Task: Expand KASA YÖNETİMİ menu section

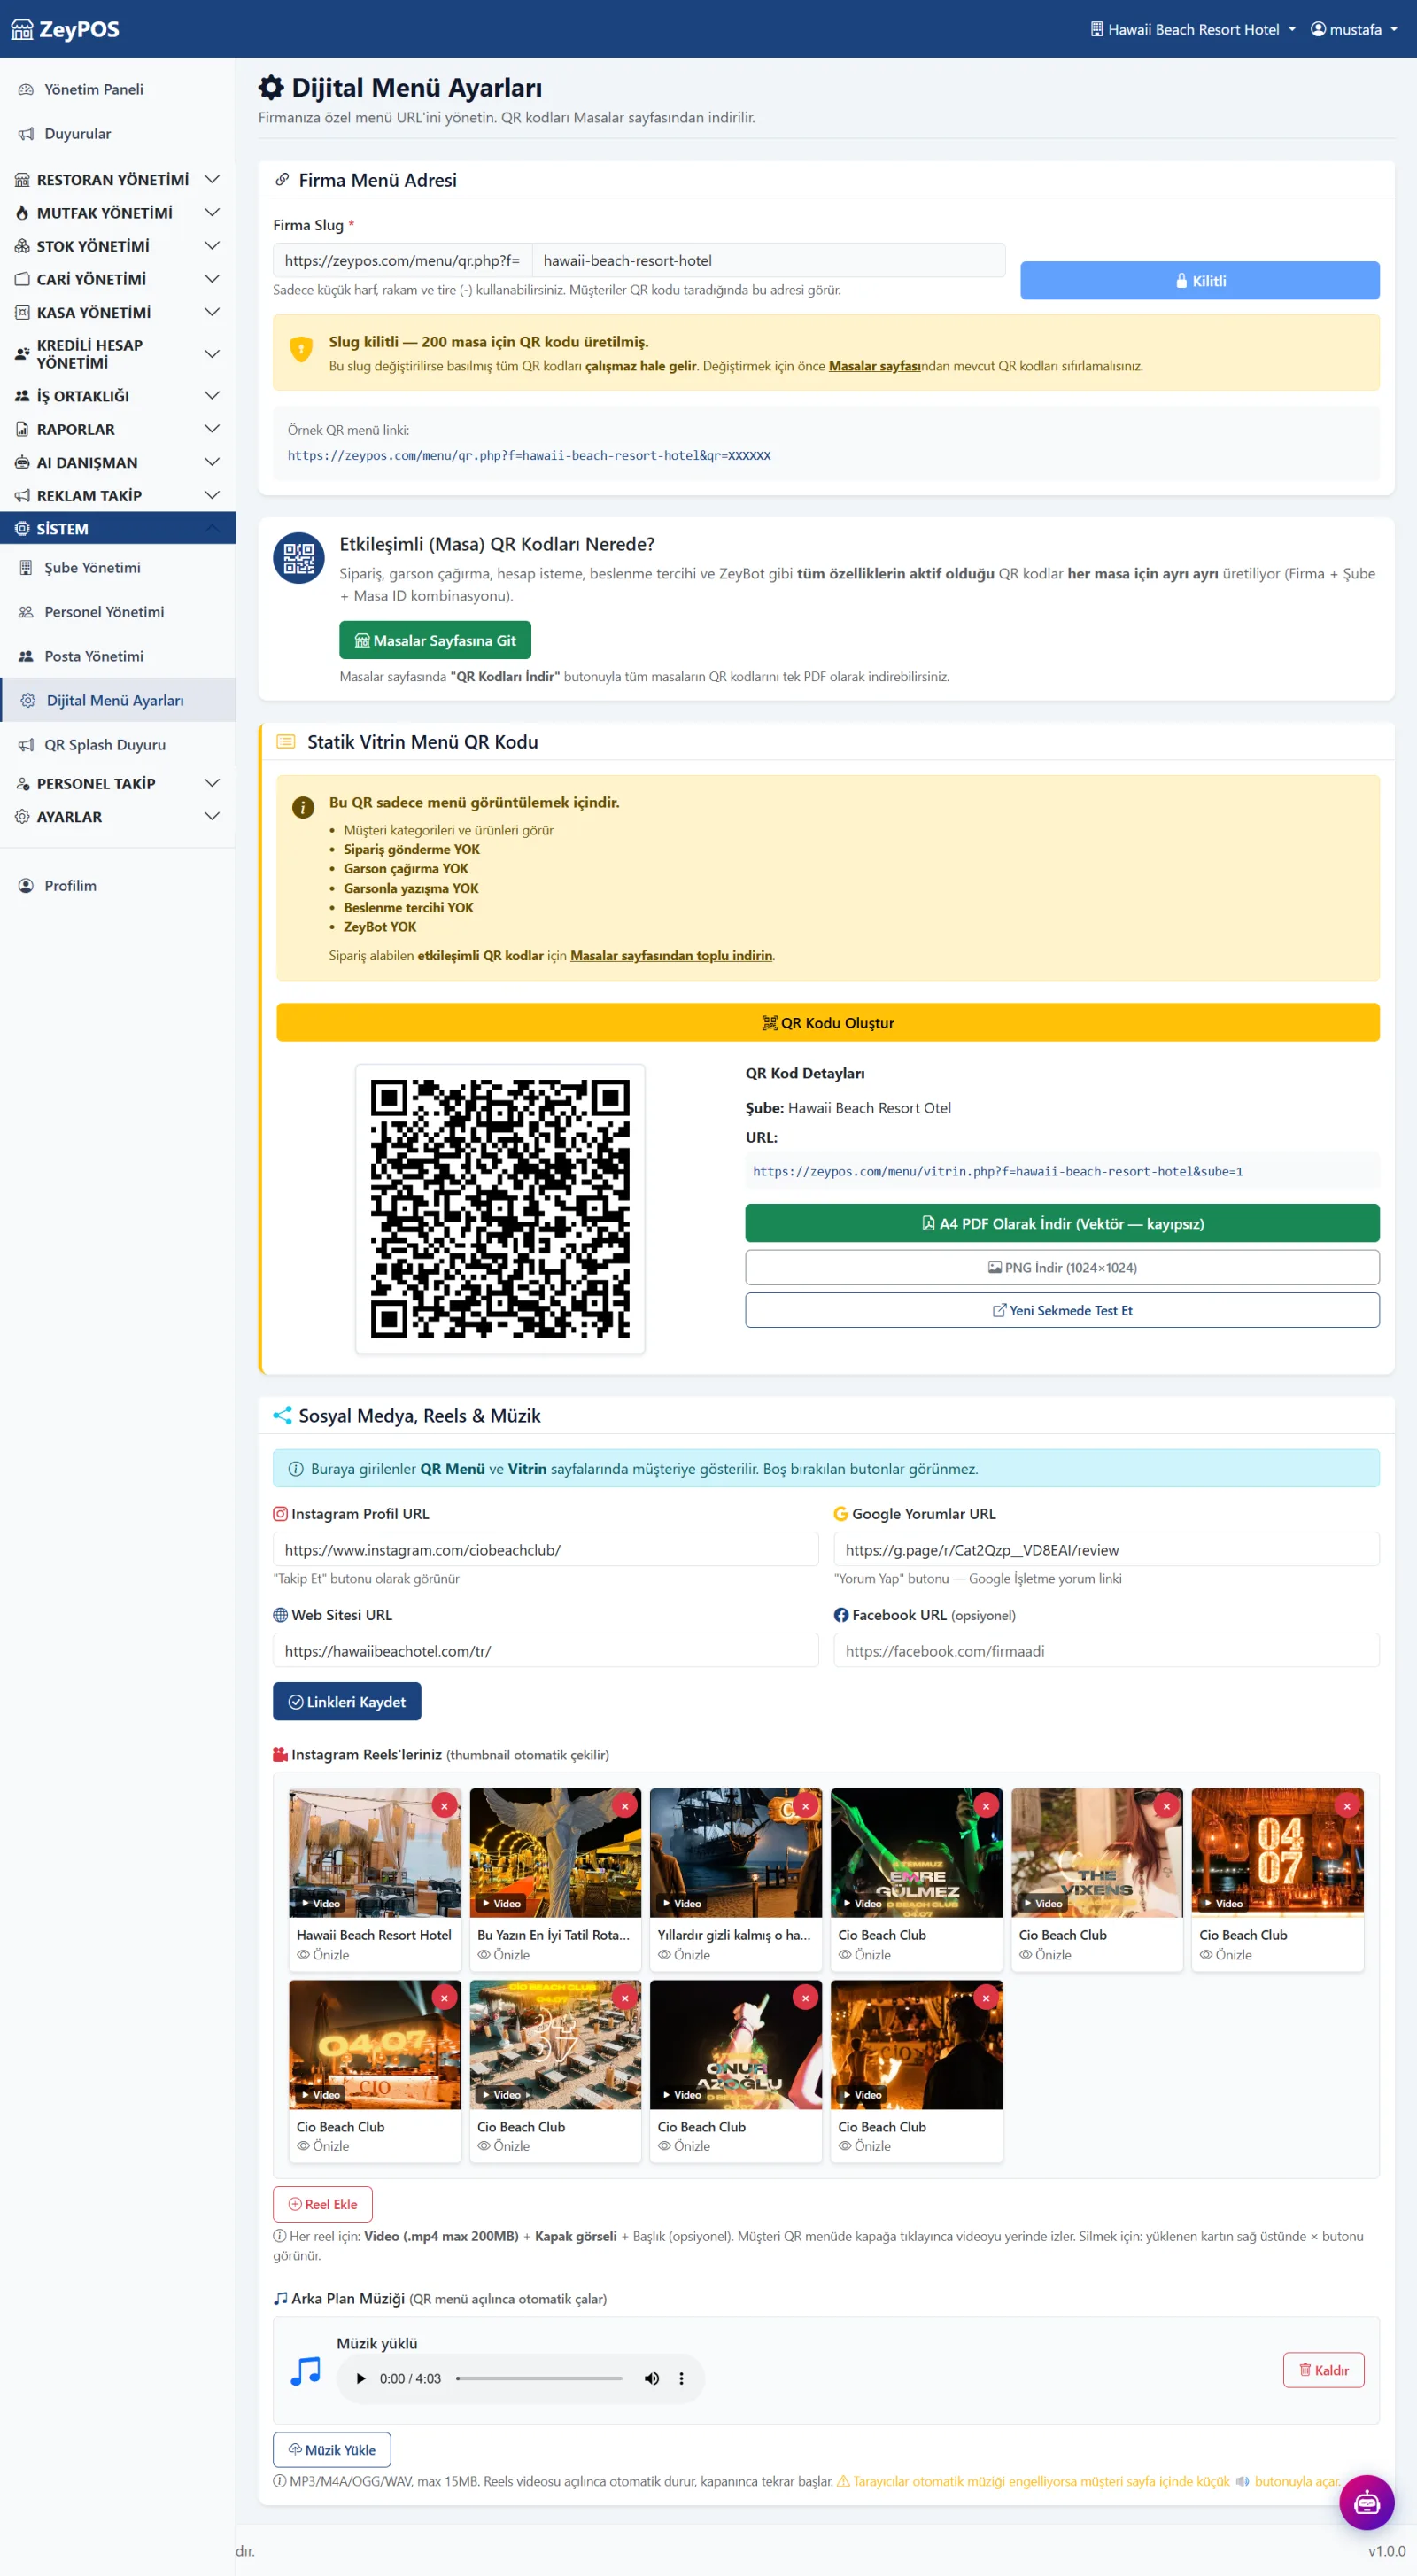Action: [x=118, y=312]
